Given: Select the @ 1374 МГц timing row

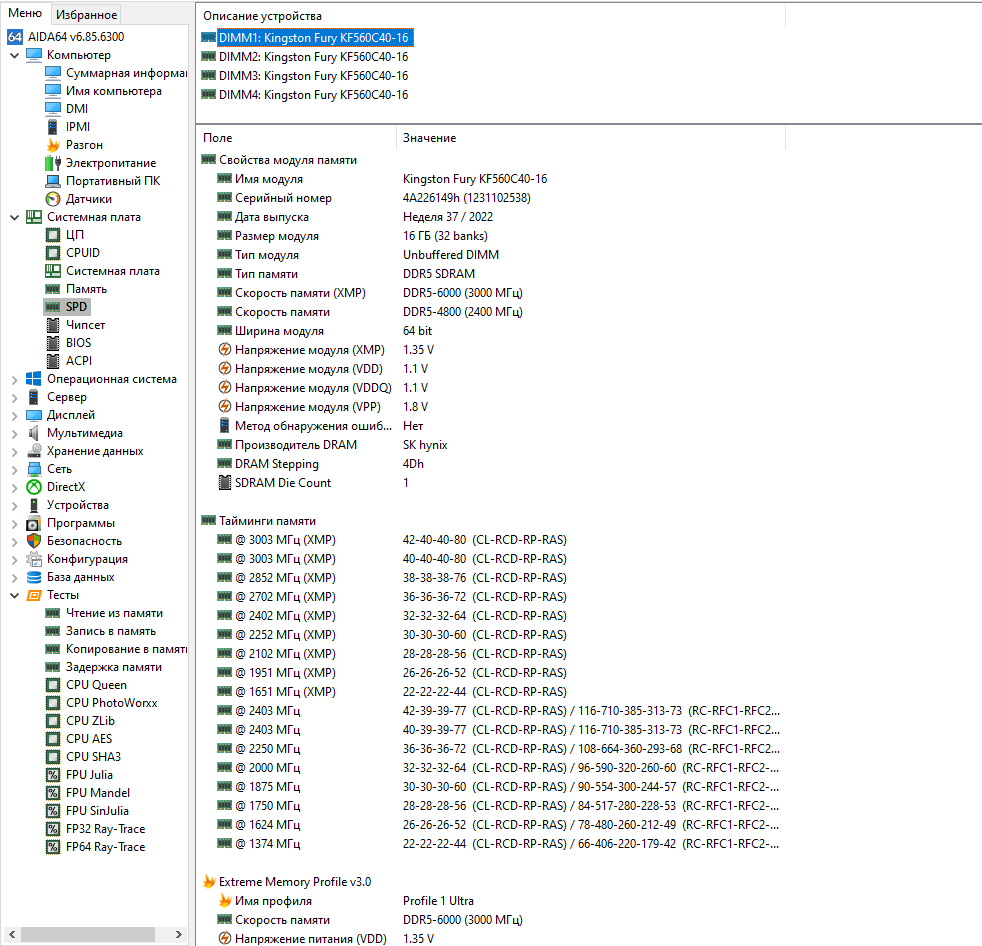Looking at the screenshot, I should (x=490, y=844).
